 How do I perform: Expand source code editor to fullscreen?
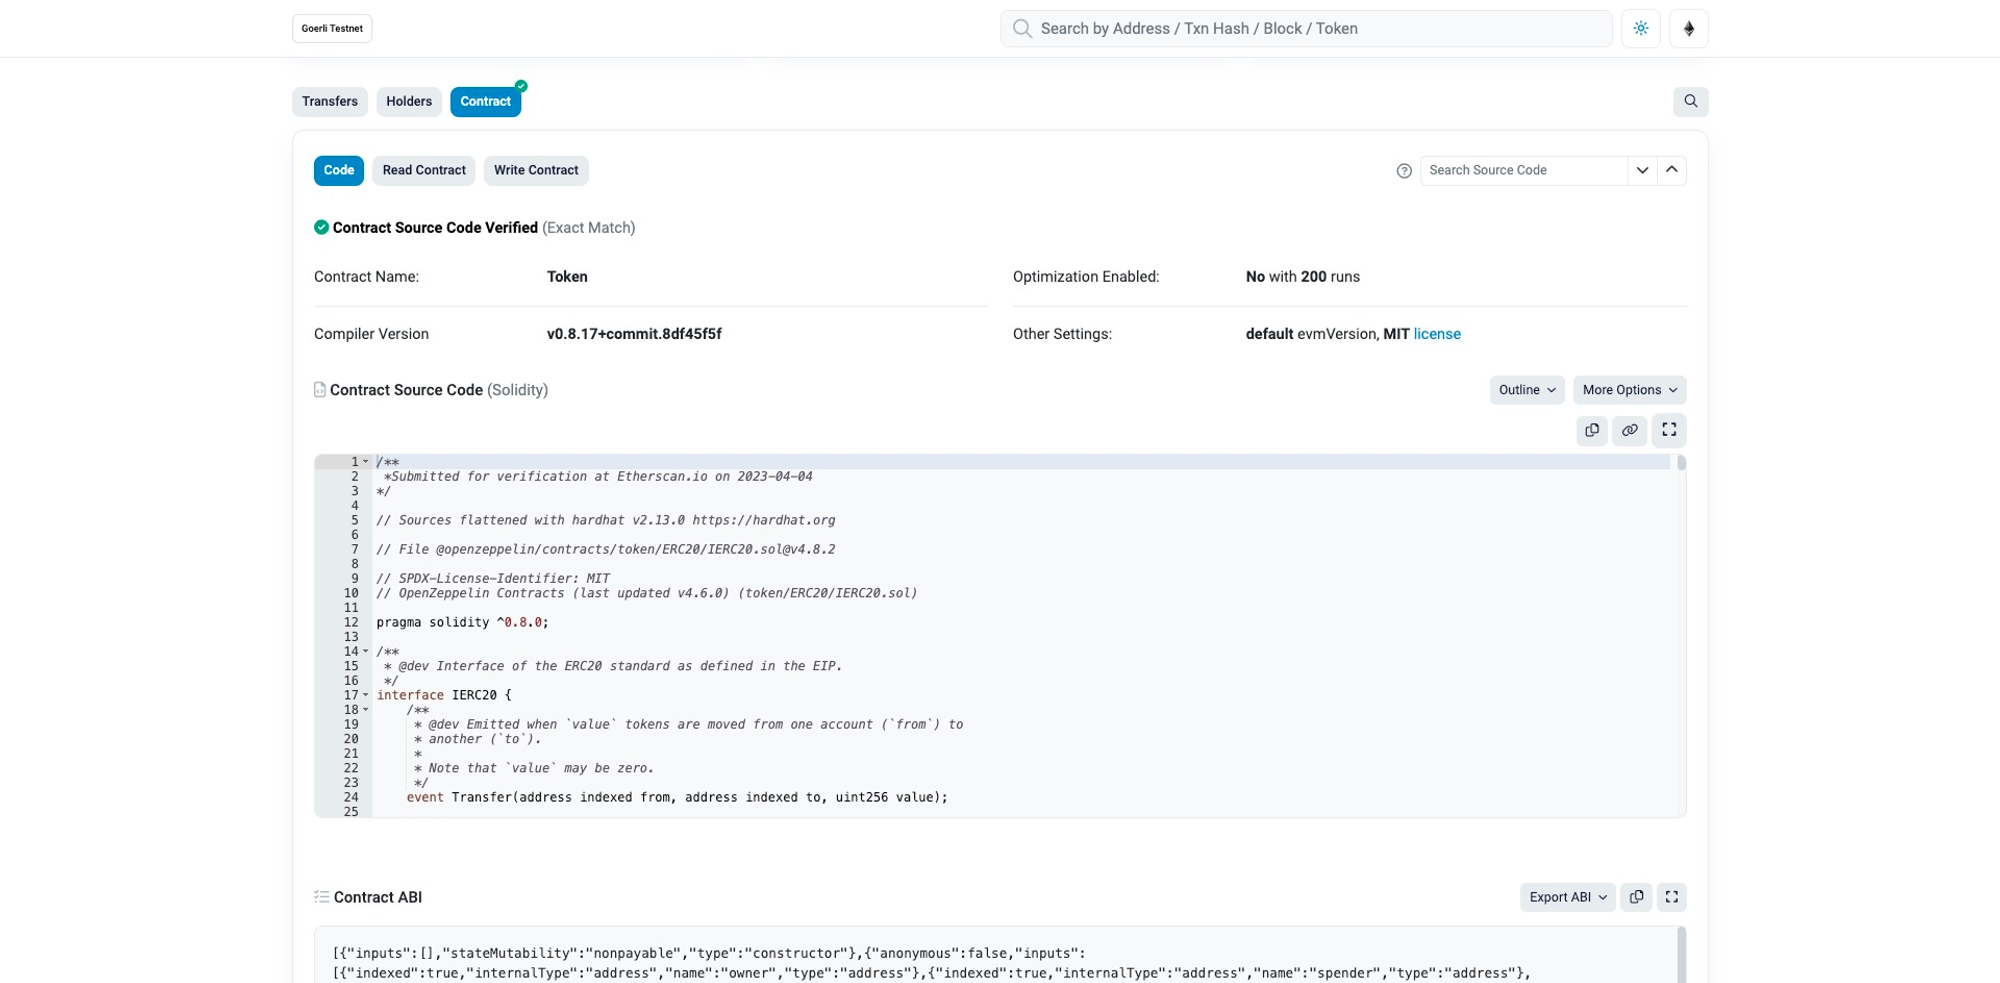tap(1669, 430)
